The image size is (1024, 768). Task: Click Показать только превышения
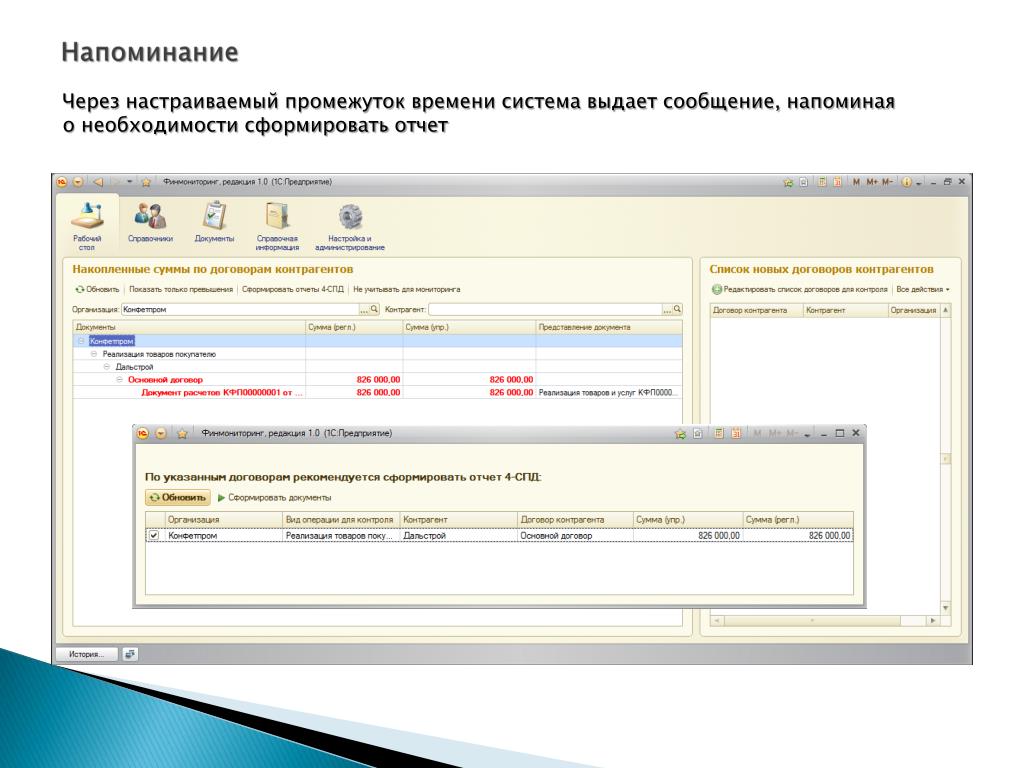pos(181,289)
